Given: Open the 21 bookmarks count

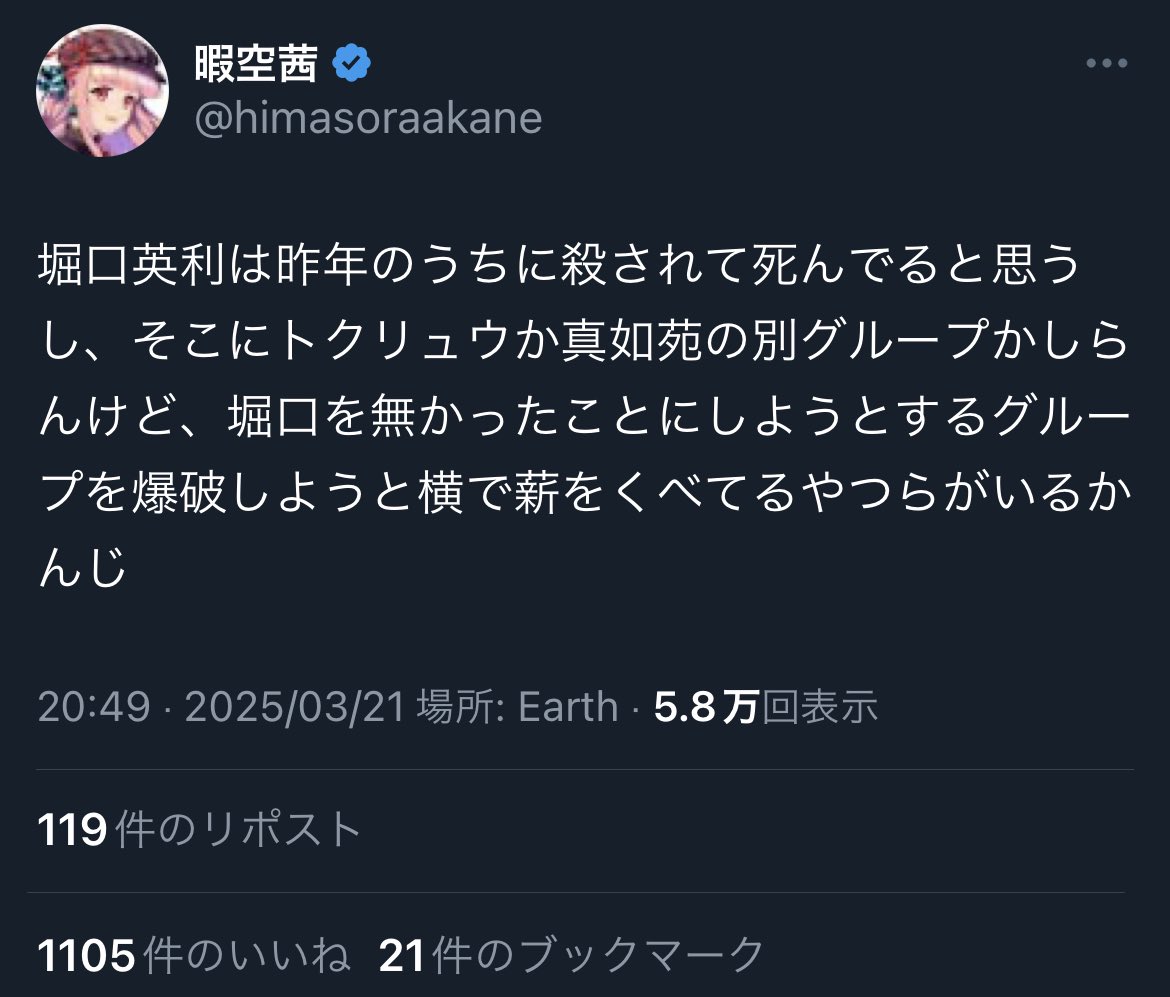Looking at the screenshot, I should pos(403,955).
